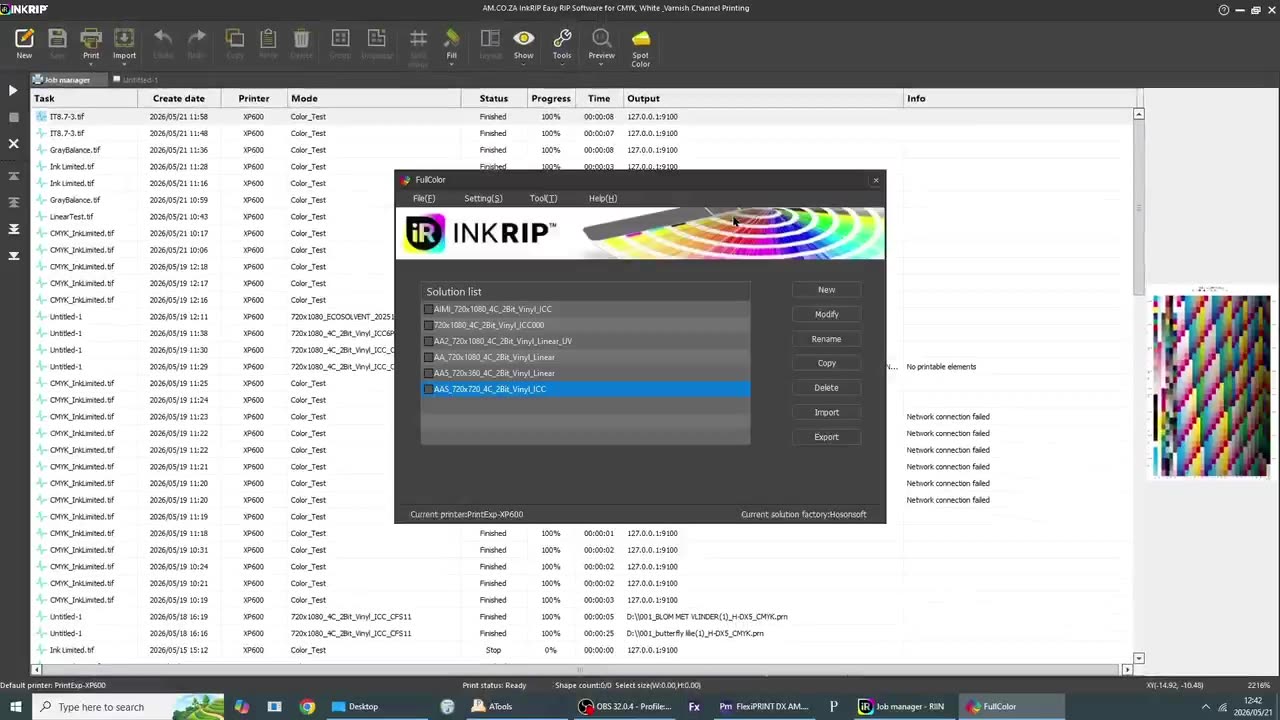Viewport: 1280px width, 720px height.
Task: Click the Import solution button
Action: pyautogui.click(x=826, y=412)
